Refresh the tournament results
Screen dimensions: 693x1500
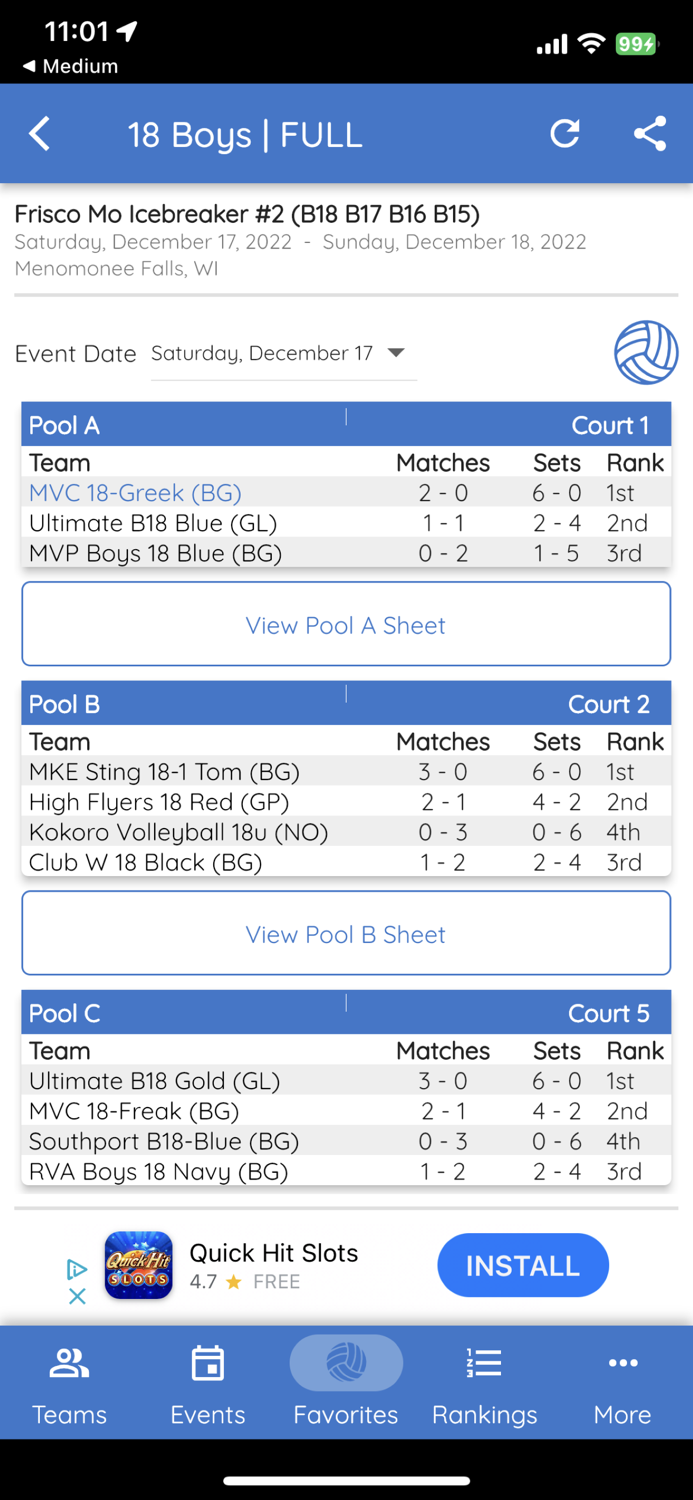[565, 133]
